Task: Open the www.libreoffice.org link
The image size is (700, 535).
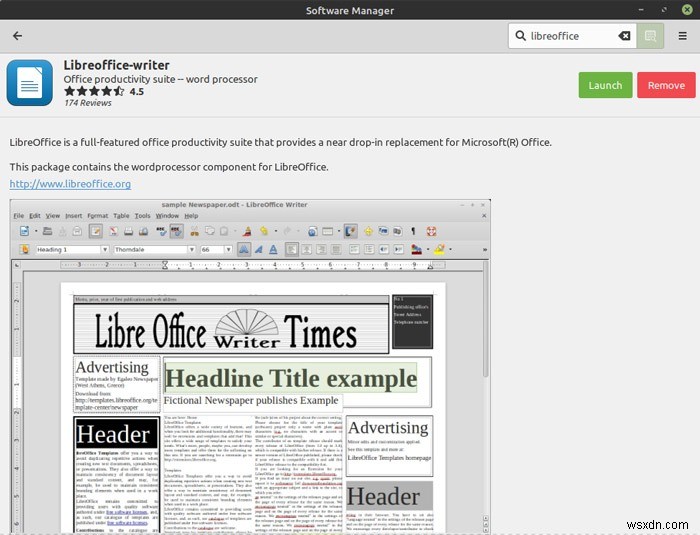Action: tap(70, 184)
